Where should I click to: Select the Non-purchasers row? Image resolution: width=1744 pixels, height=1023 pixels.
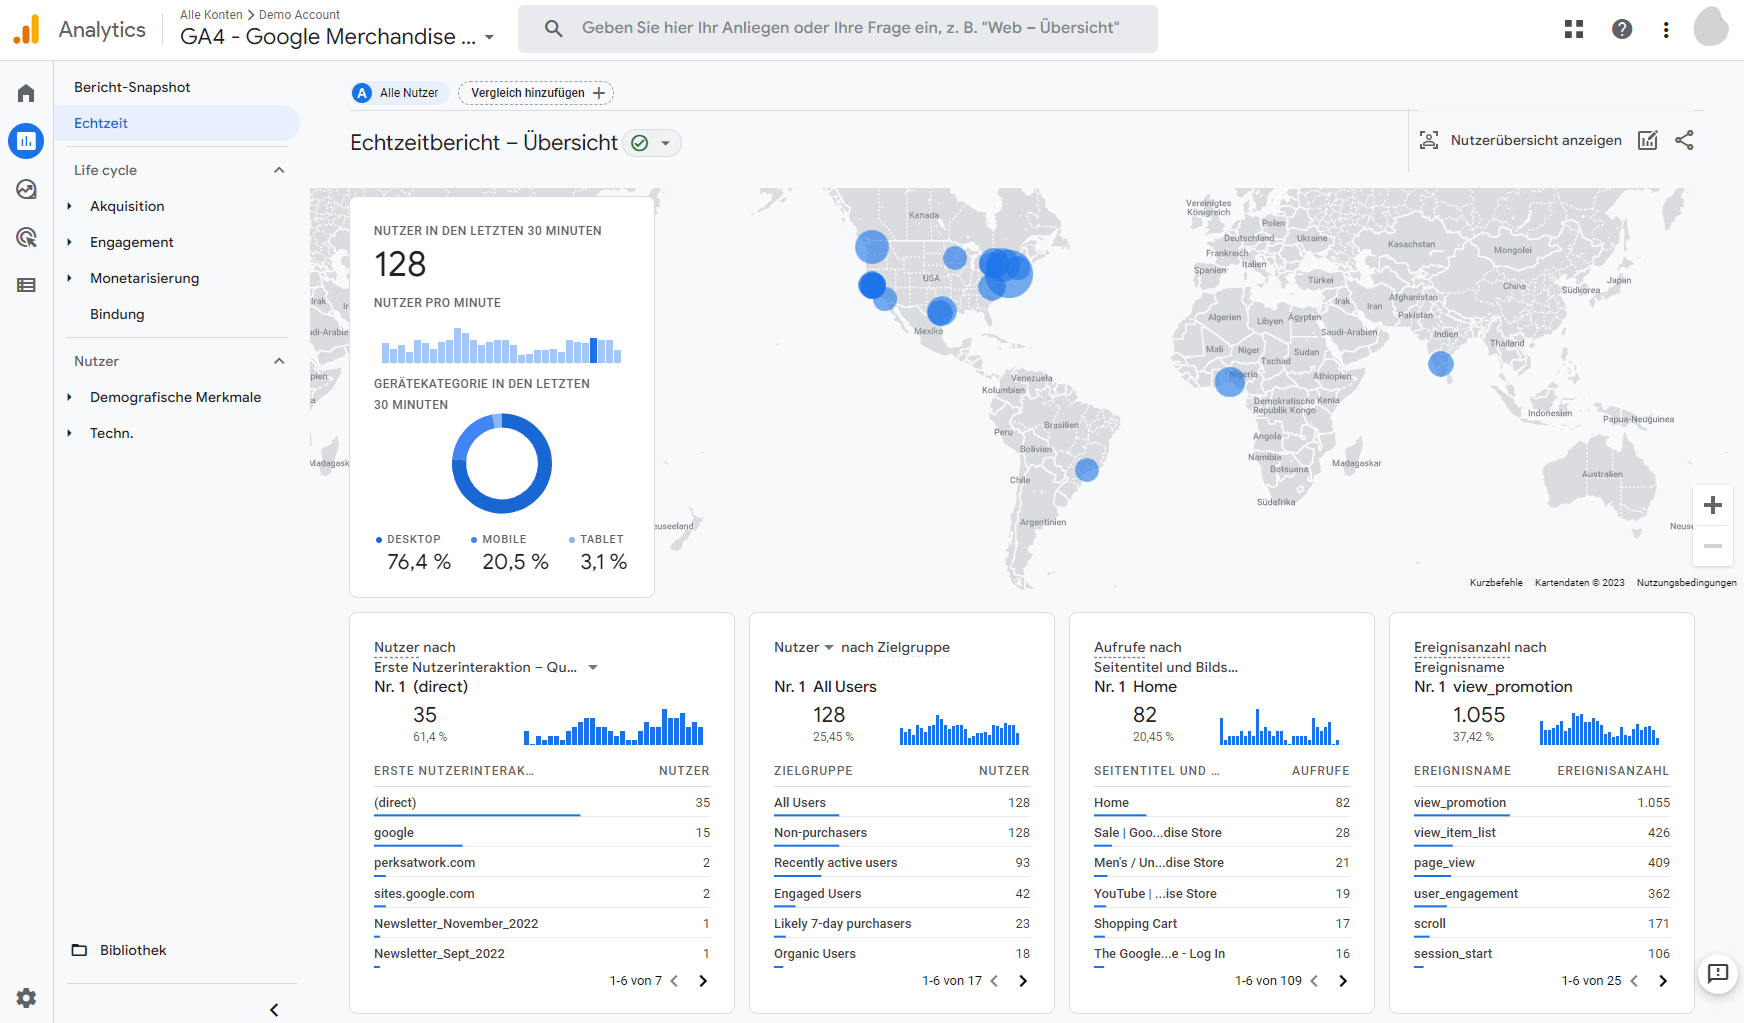click(902, 833)
